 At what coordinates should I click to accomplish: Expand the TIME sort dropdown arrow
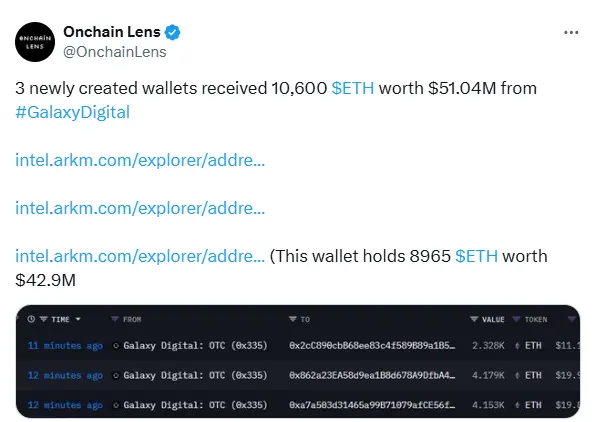pyautogui.click(x=78, y=319)
